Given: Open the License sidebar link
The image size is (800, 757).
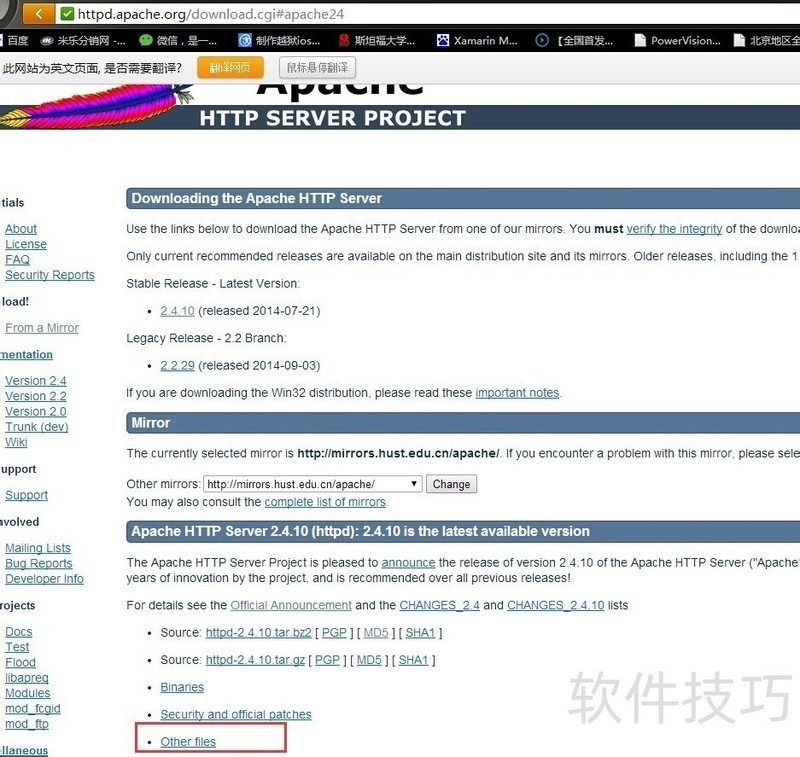Looking at the screenshot, I should pos(26,244).
